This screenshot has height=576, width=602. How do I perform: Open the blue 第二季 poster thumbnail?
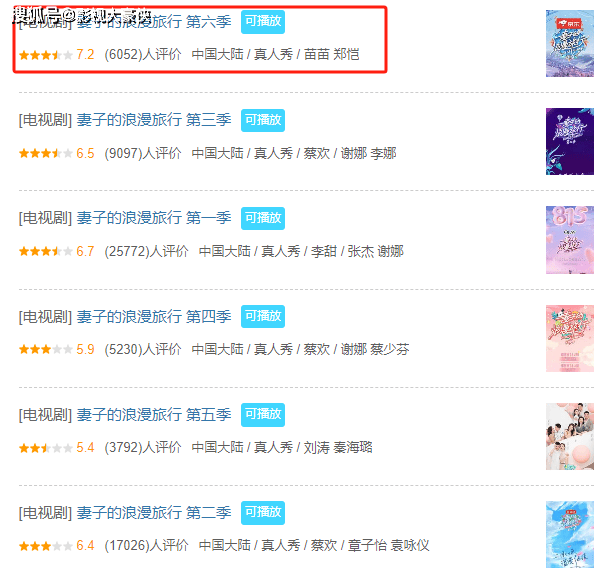(x=570, y=534)
